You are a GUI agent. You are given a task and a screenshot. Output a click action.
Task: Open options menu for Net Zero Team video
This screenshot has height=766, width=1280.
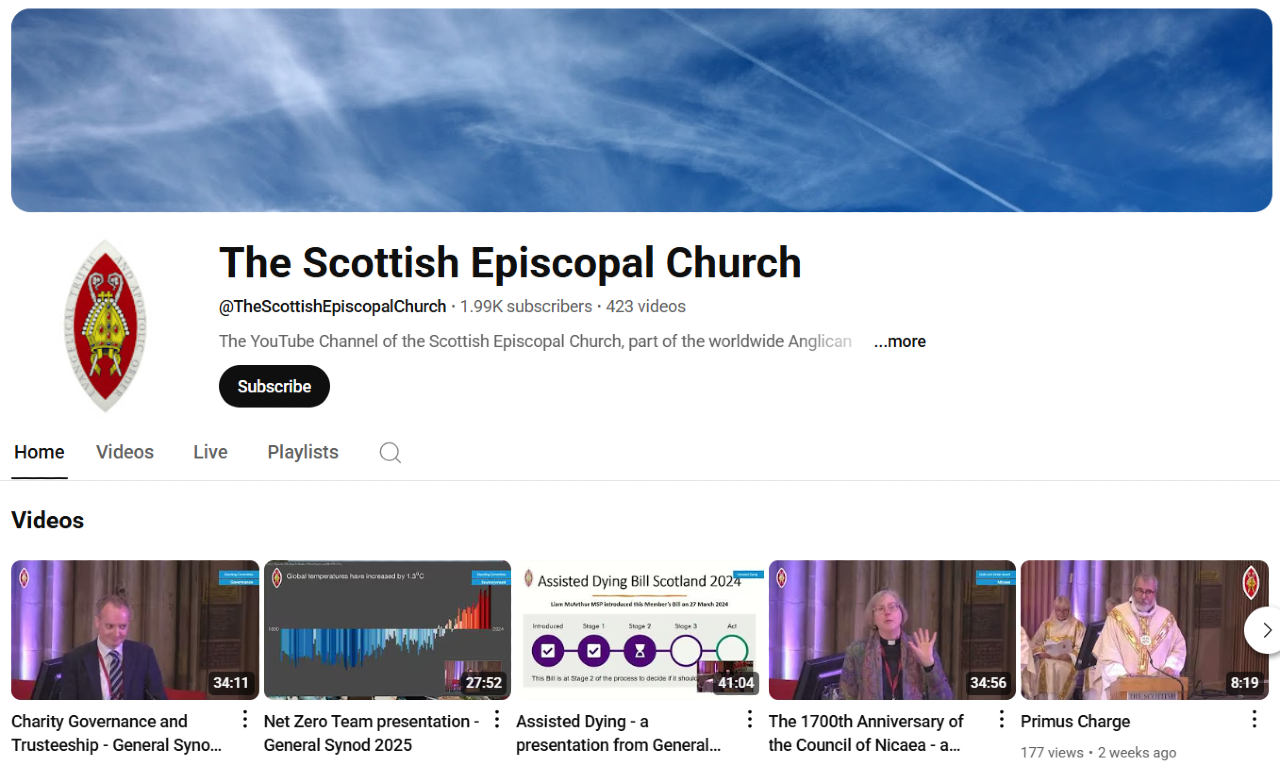[x=497, y=719]
